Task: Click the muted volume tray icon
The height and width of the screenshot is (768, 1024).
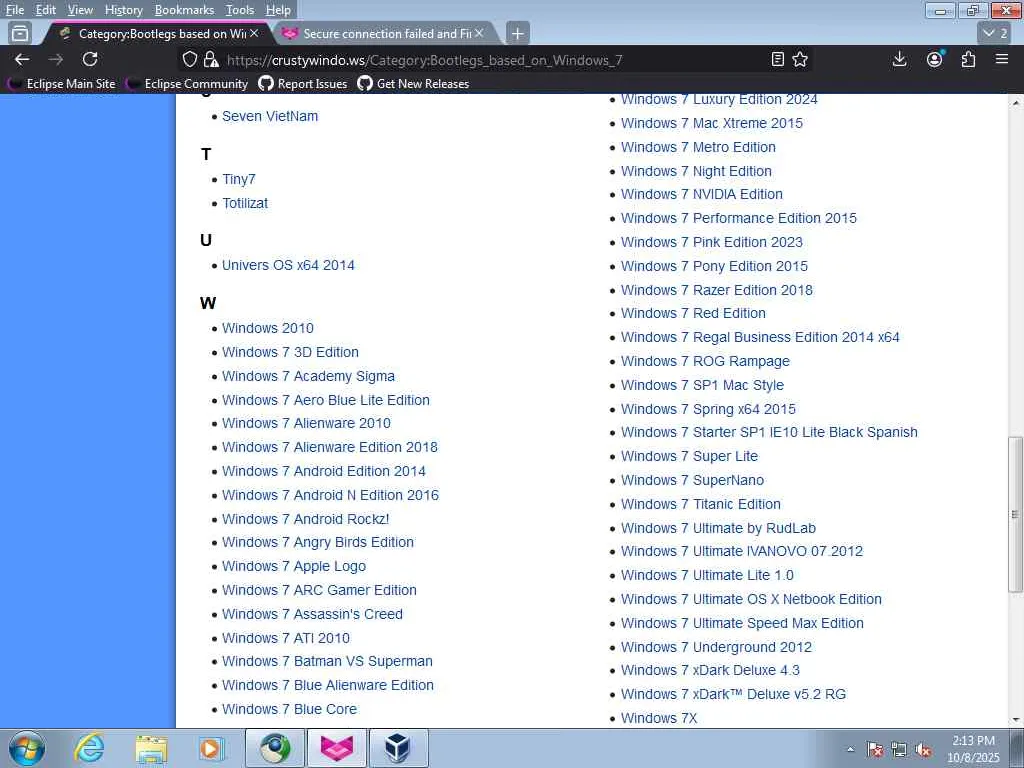Action: point(923,749)
